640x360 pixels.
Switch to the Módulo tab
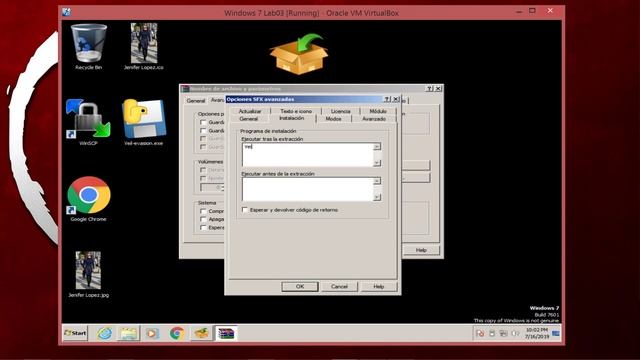378,111
